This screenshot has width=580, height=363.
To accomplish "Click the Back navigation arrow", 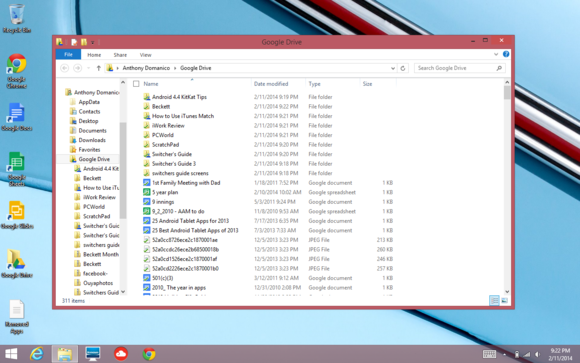I will (64, 68).
